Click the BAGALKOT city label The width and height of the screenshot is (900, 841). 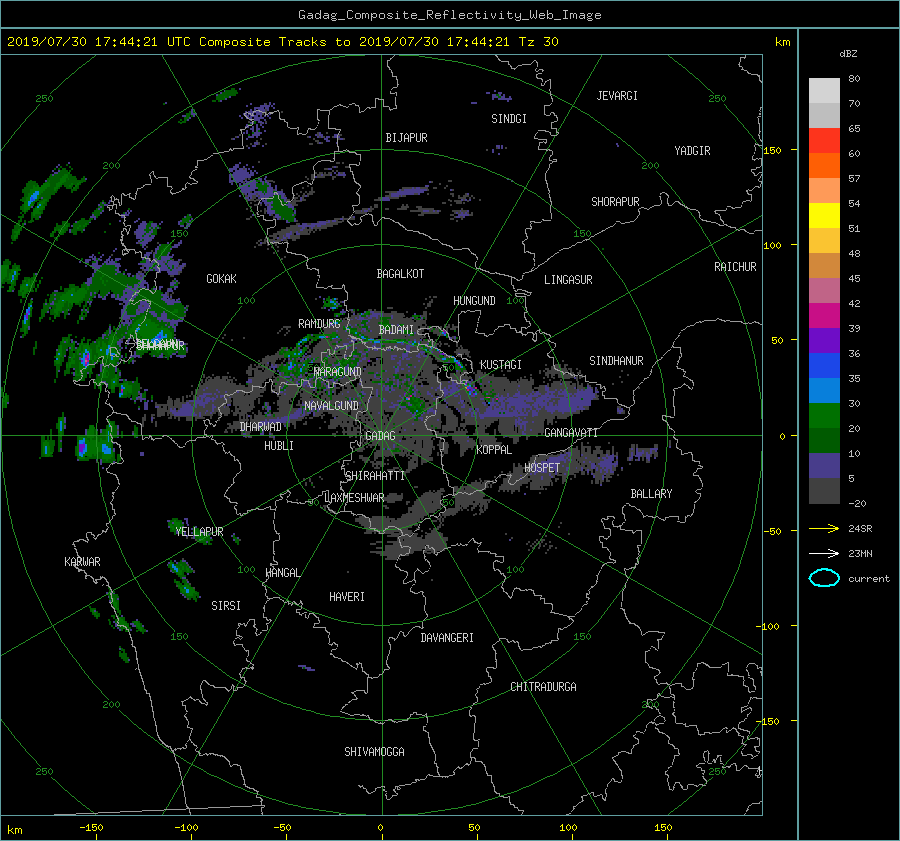pos(400,274)
